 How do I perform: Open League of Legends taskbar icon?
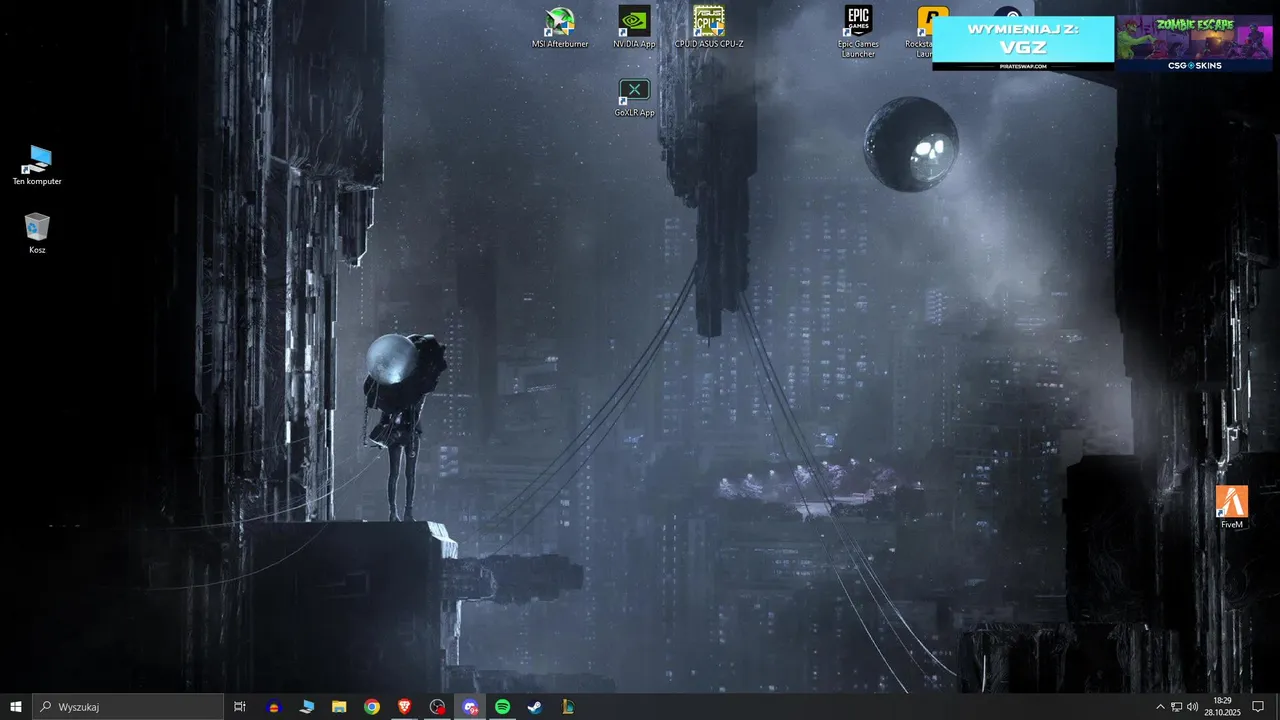pyautogui.click(x=568, y=707)
